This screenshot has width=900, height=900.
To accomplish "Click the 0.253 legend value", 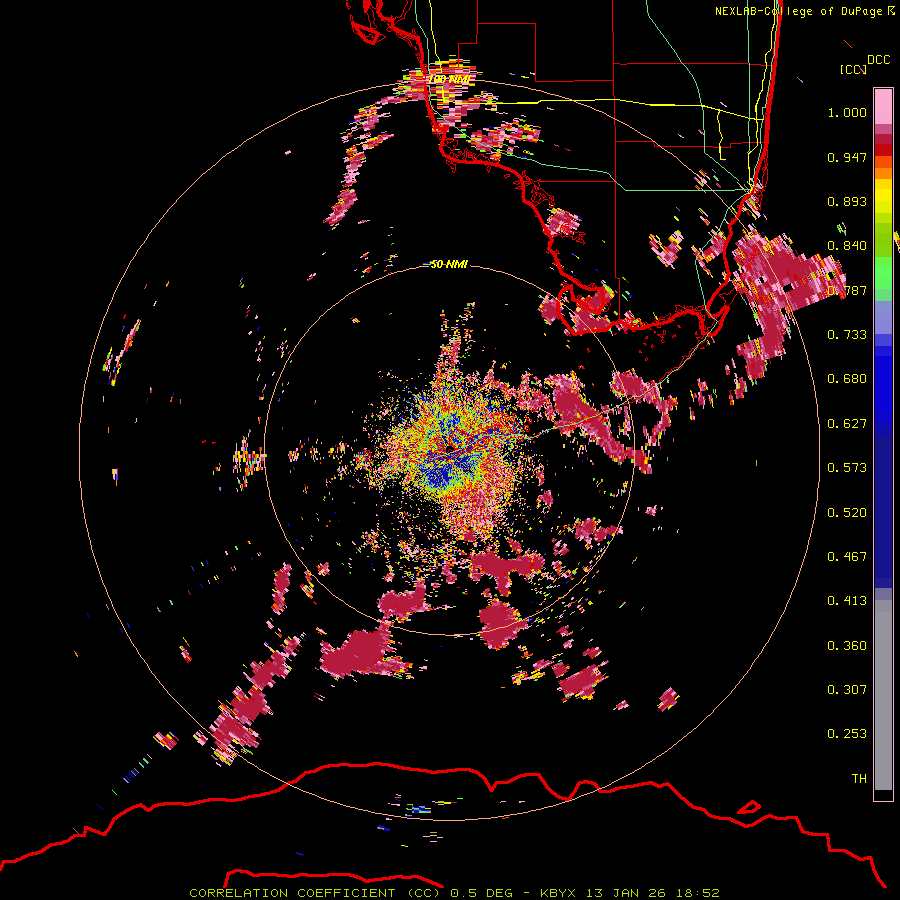I will pyautogui.click(x=847, y=734).
